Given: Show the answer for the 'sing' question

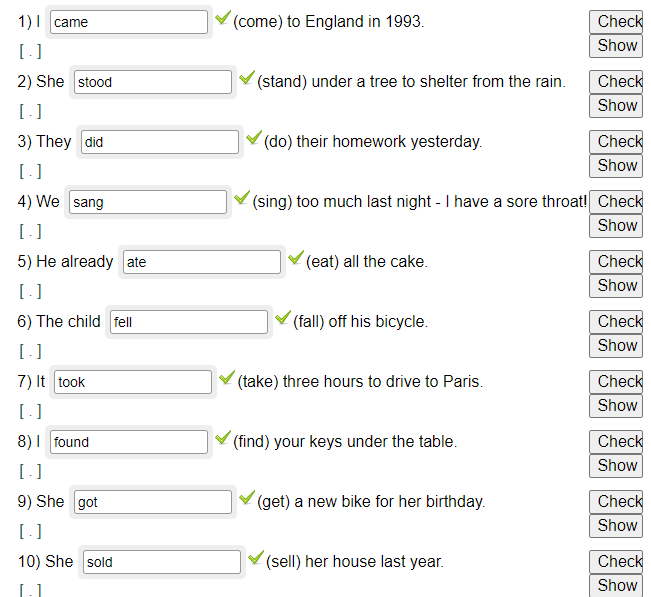Looking at the screenshot, I should pos(617,226).
